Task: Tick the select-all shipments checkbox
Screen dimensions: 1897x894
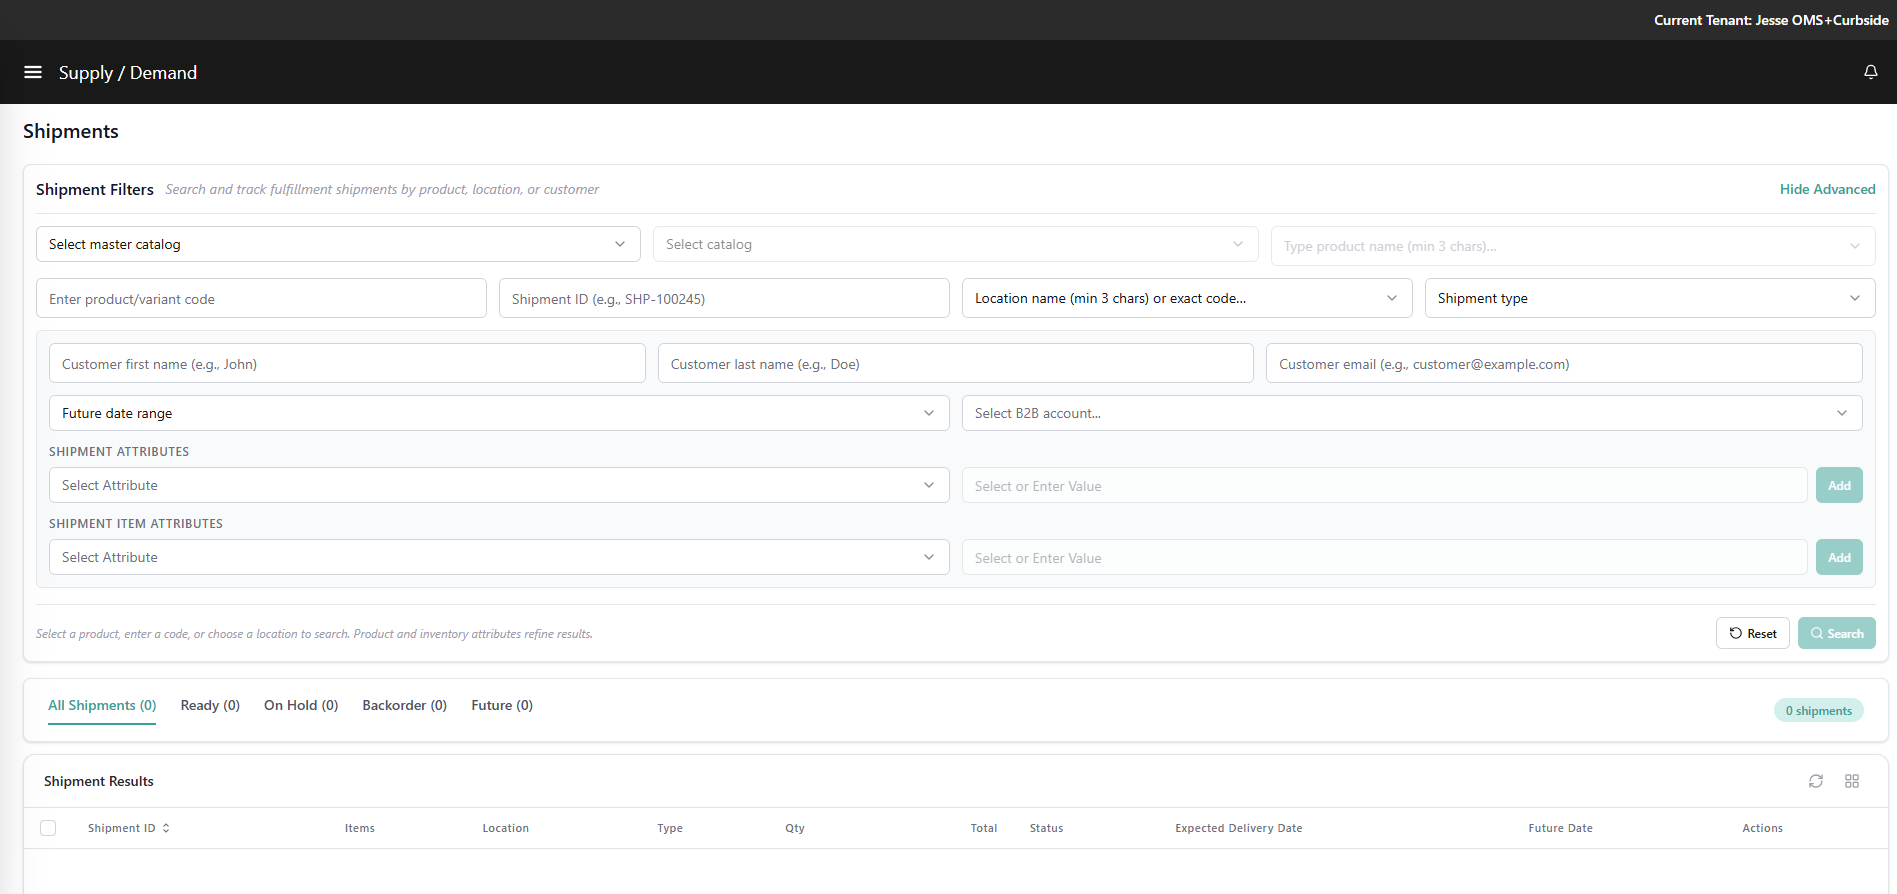Action: 48,828
